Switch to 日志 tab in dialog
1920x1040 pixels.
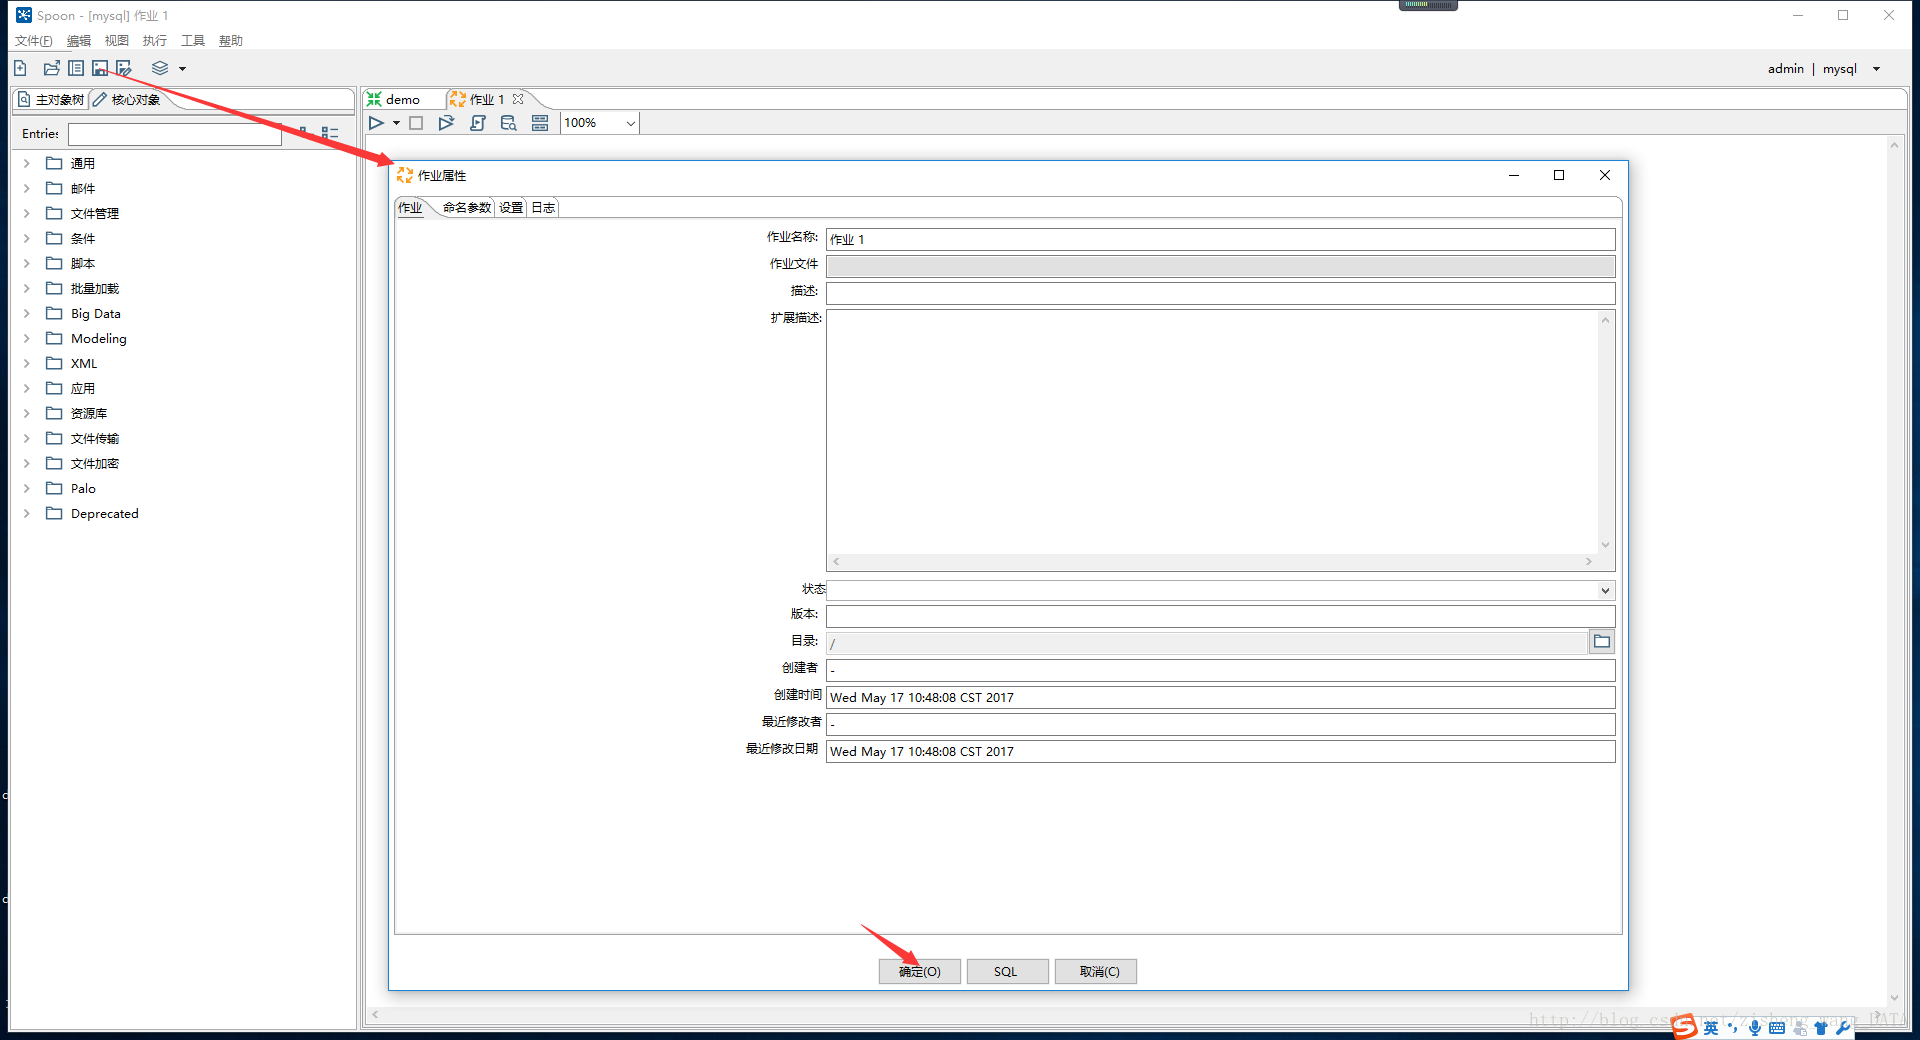click(x=543, y=208)
